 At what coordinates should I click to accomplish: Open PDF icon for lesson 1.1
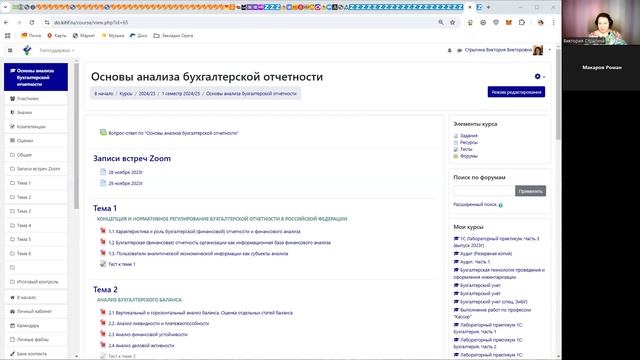tap(103, 231)
